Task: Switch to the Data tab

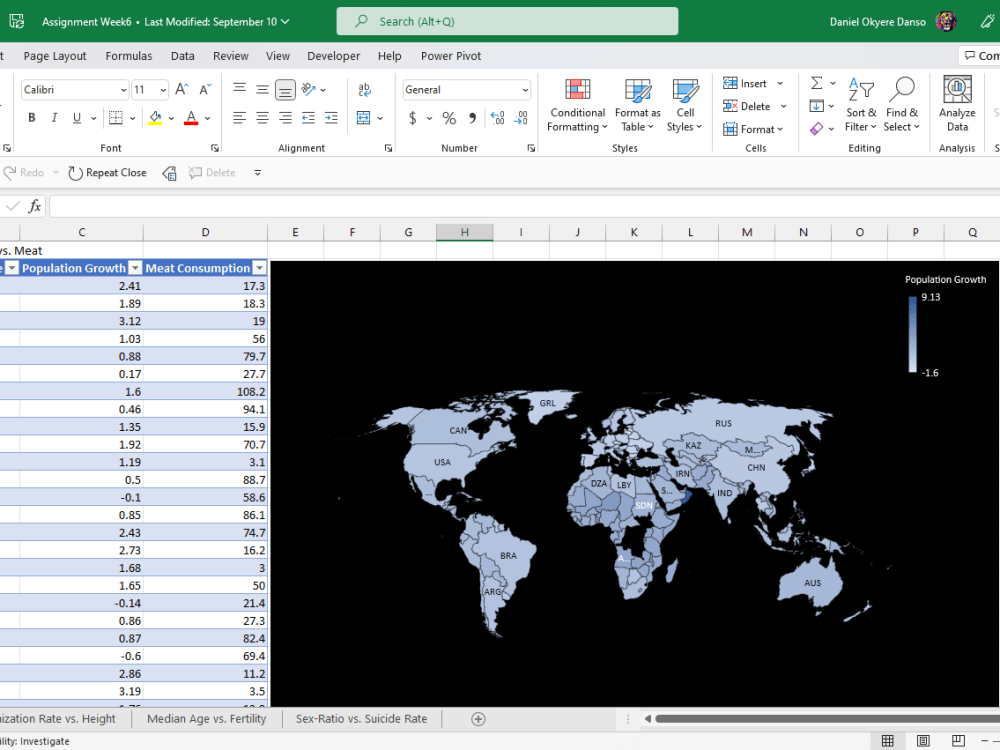Action: click(x=182, y=56)
